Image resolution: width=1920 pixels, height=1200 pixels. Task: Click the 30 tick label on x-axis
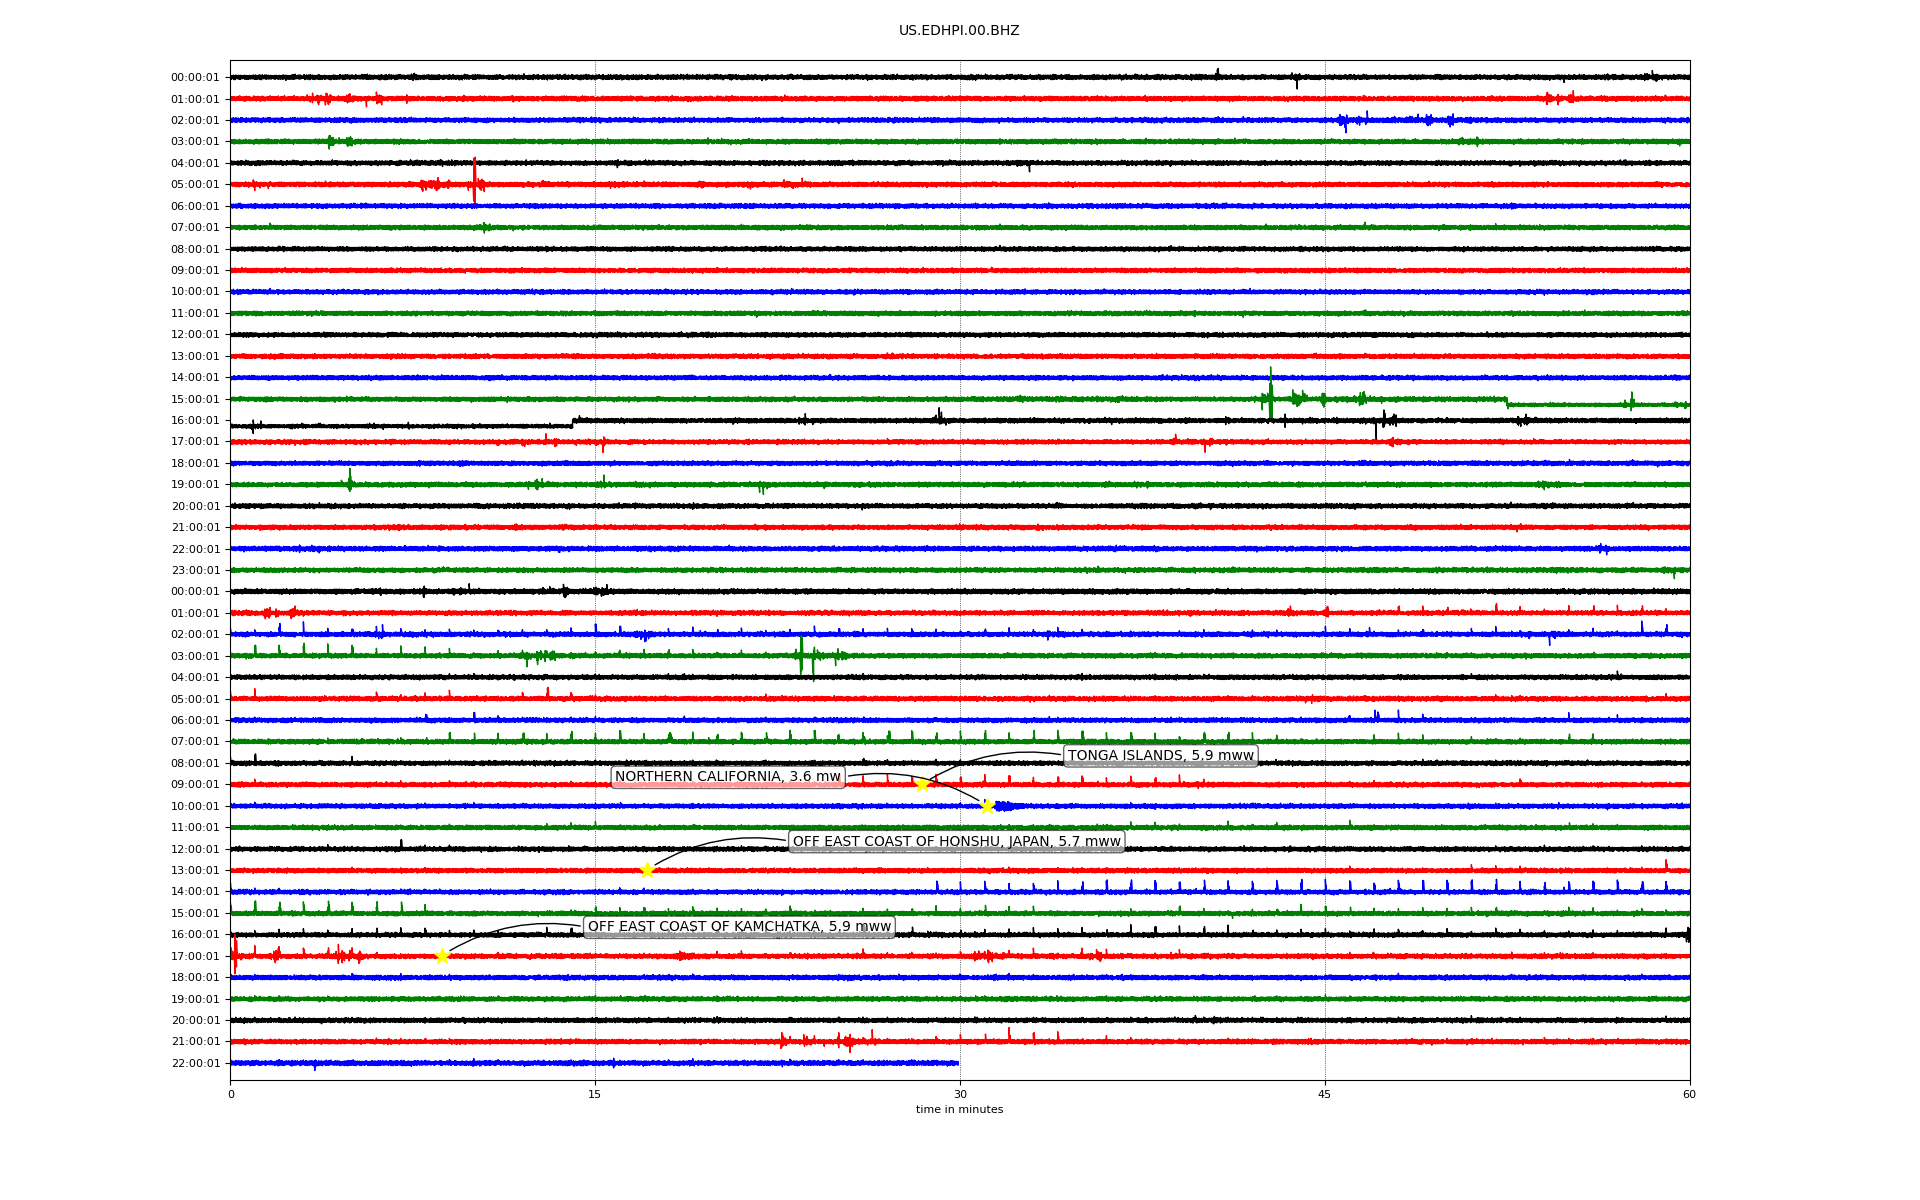pyautogui.click(x=960, y=1094)
